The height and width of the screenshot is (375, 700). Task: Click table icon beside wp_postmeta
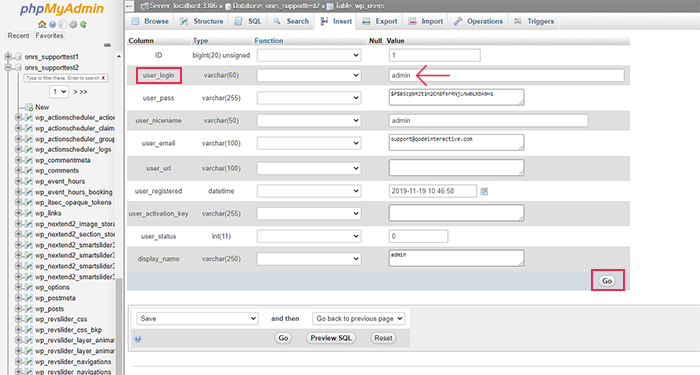pos(29,298)
